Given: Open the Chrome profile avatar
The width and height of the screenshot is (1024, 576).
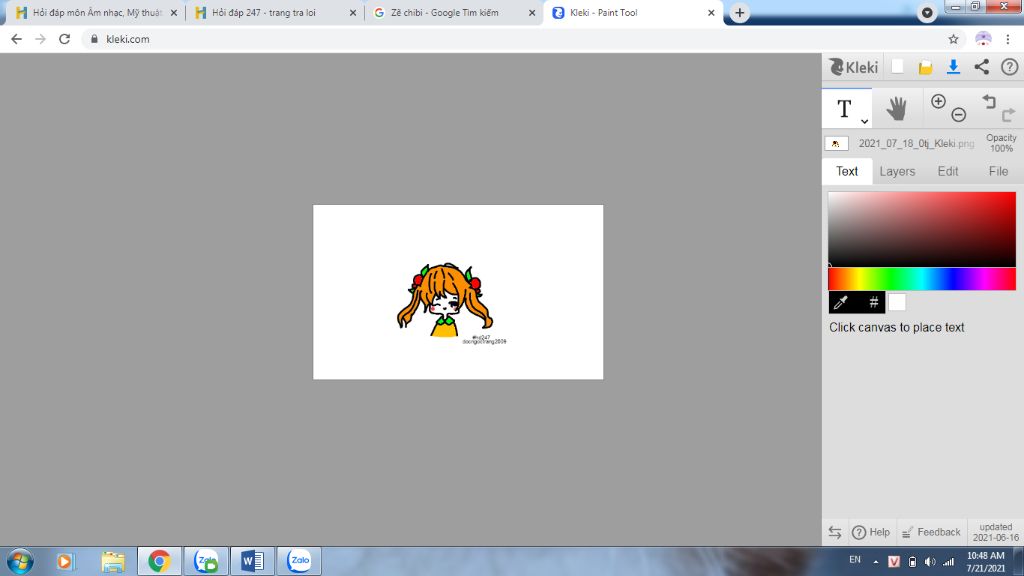Looking at the screenshot, I should click(983, 39).
